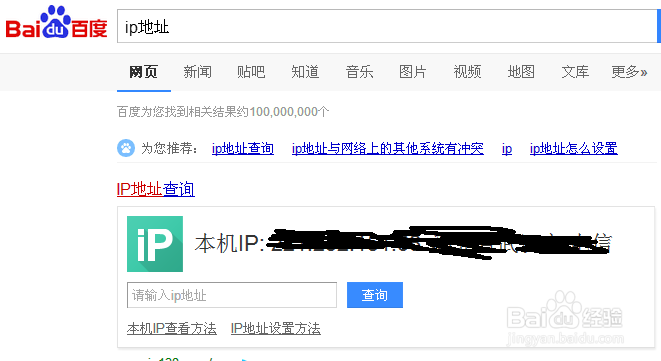
Task: Click the ip地址查询 recommendation link
Action: click(x=243, y=148)
